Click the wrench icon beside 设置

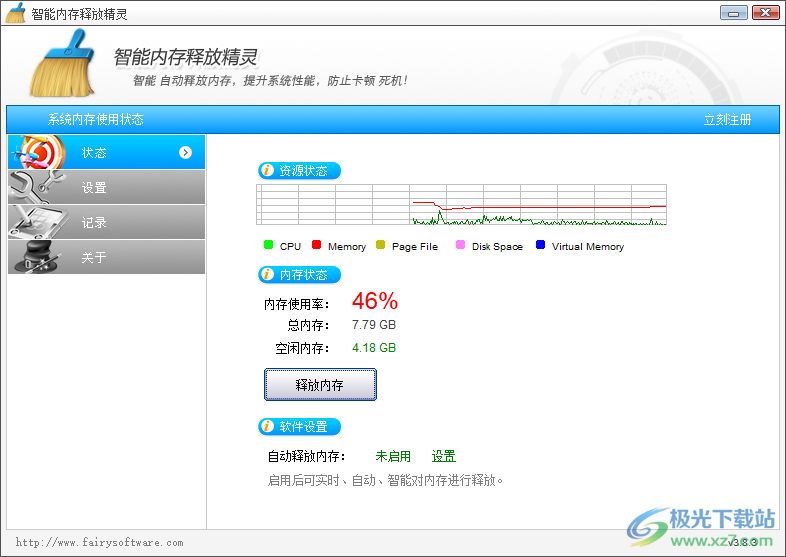coord(36,187)
